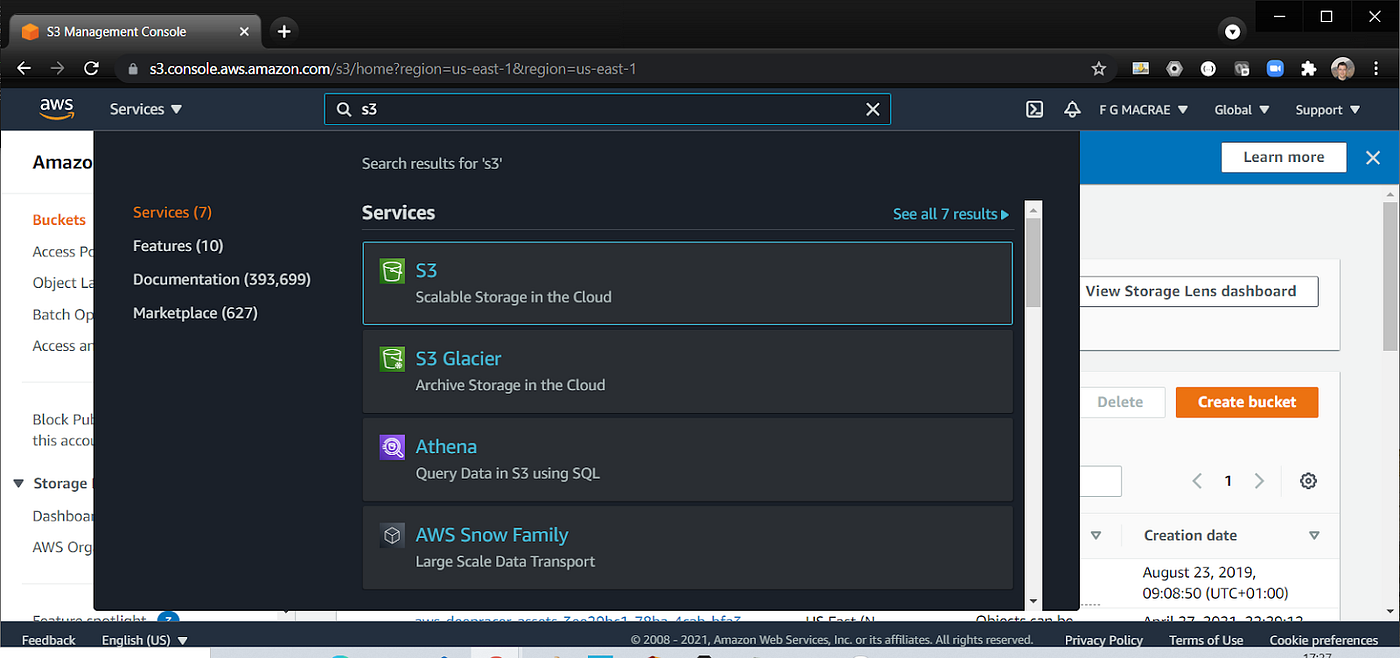Screen dimensions: 1400x658
Task: Sort column with arrow left of Creation date
Action: coord(1096,536)
